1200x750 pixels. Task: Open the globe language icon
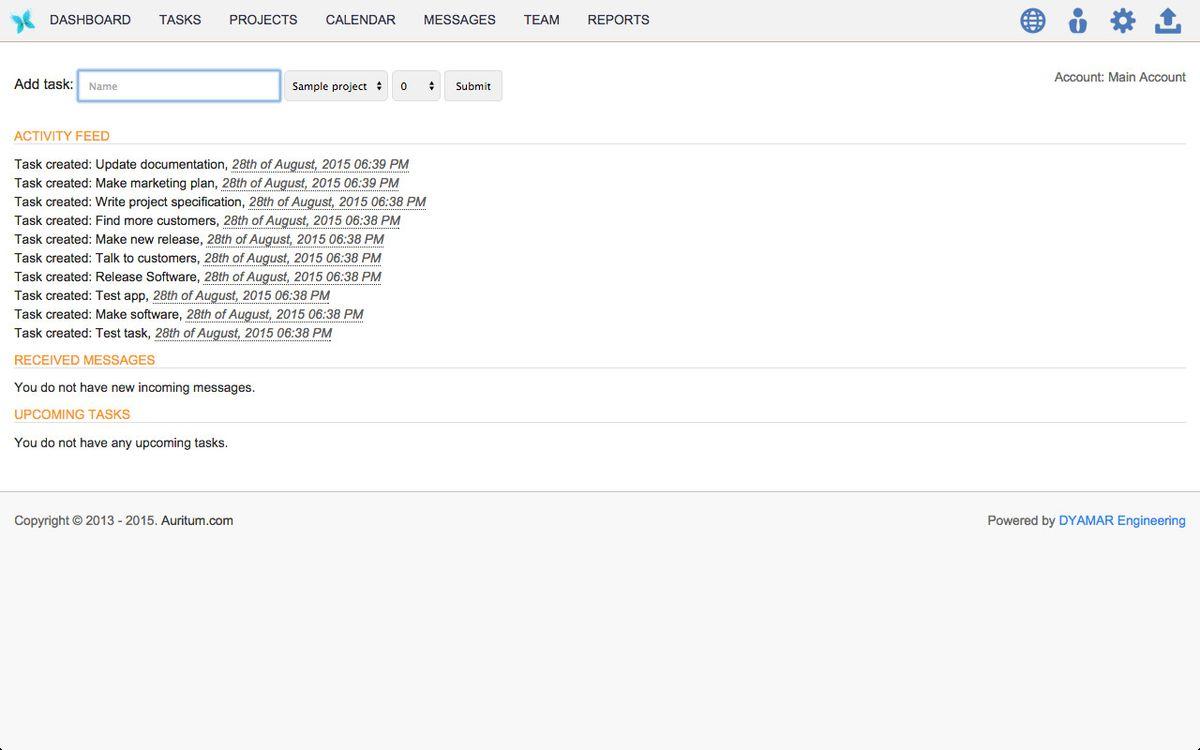point(1032,20)
